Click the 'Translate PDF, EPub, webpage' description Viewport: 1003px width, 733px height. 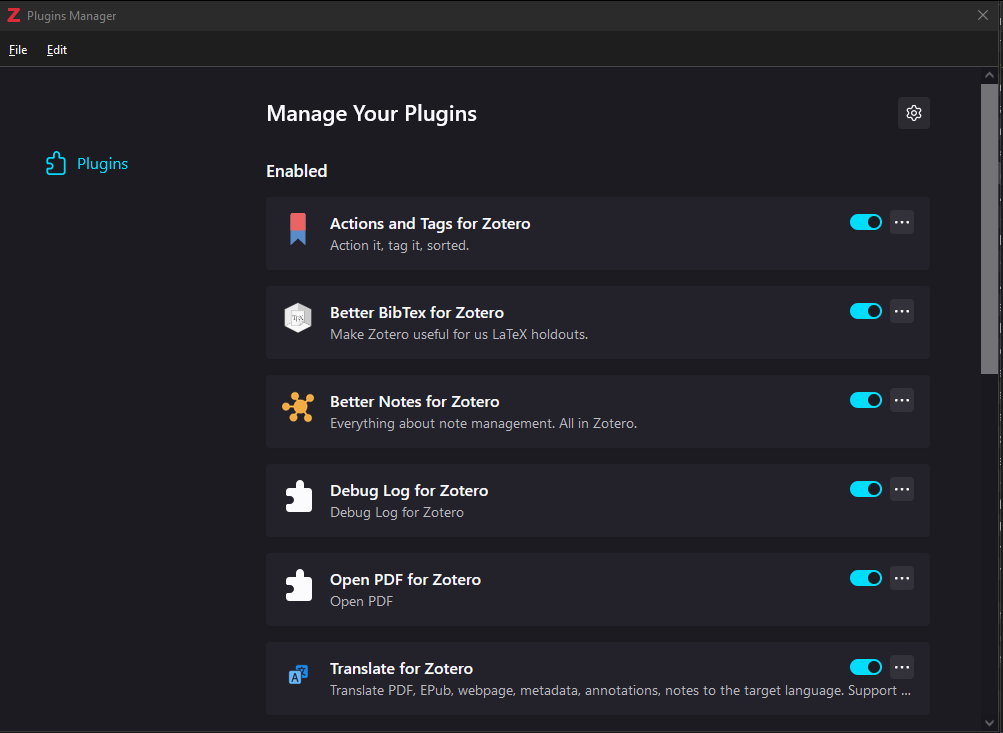pyautogui.click(x=620, y=691)
